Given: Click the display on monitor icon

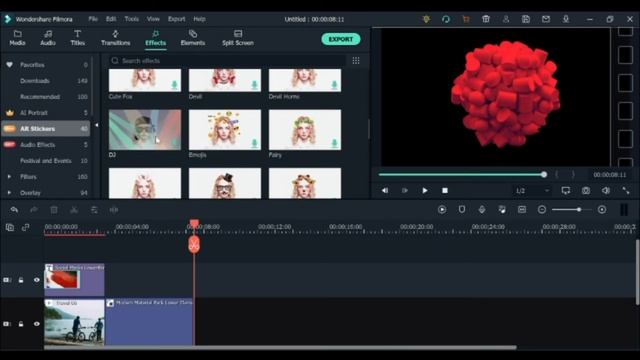Looking at the screenshot, I should coord(566,191).
